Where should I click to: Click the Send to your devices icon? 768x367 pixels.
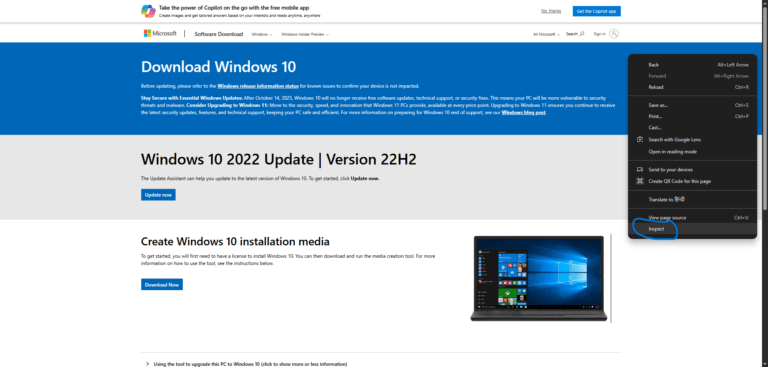[x=639, y=170]
